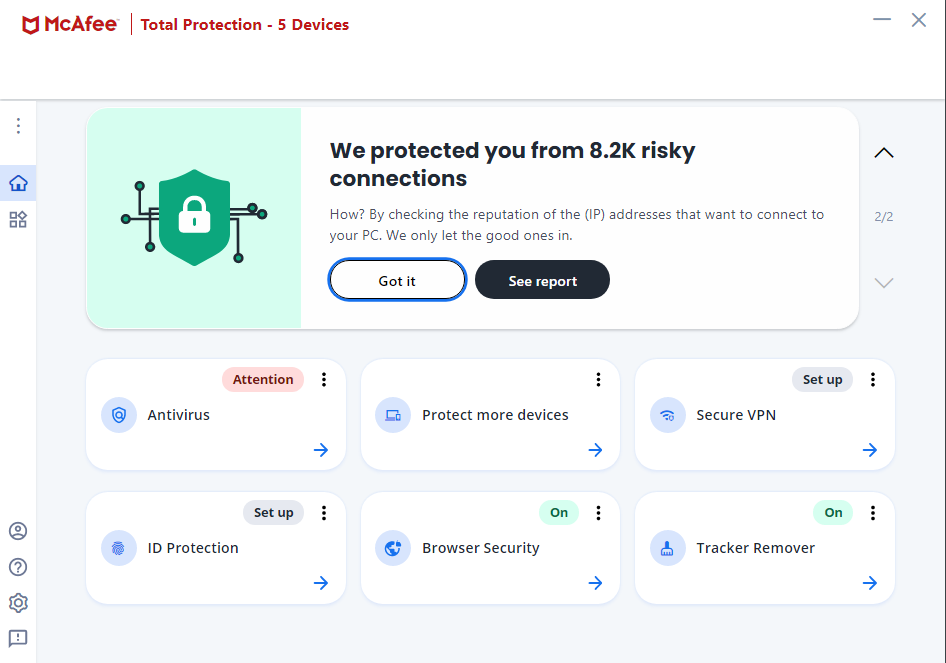
Task: Open the account profile sidebar icon
Action: point(18,531)
